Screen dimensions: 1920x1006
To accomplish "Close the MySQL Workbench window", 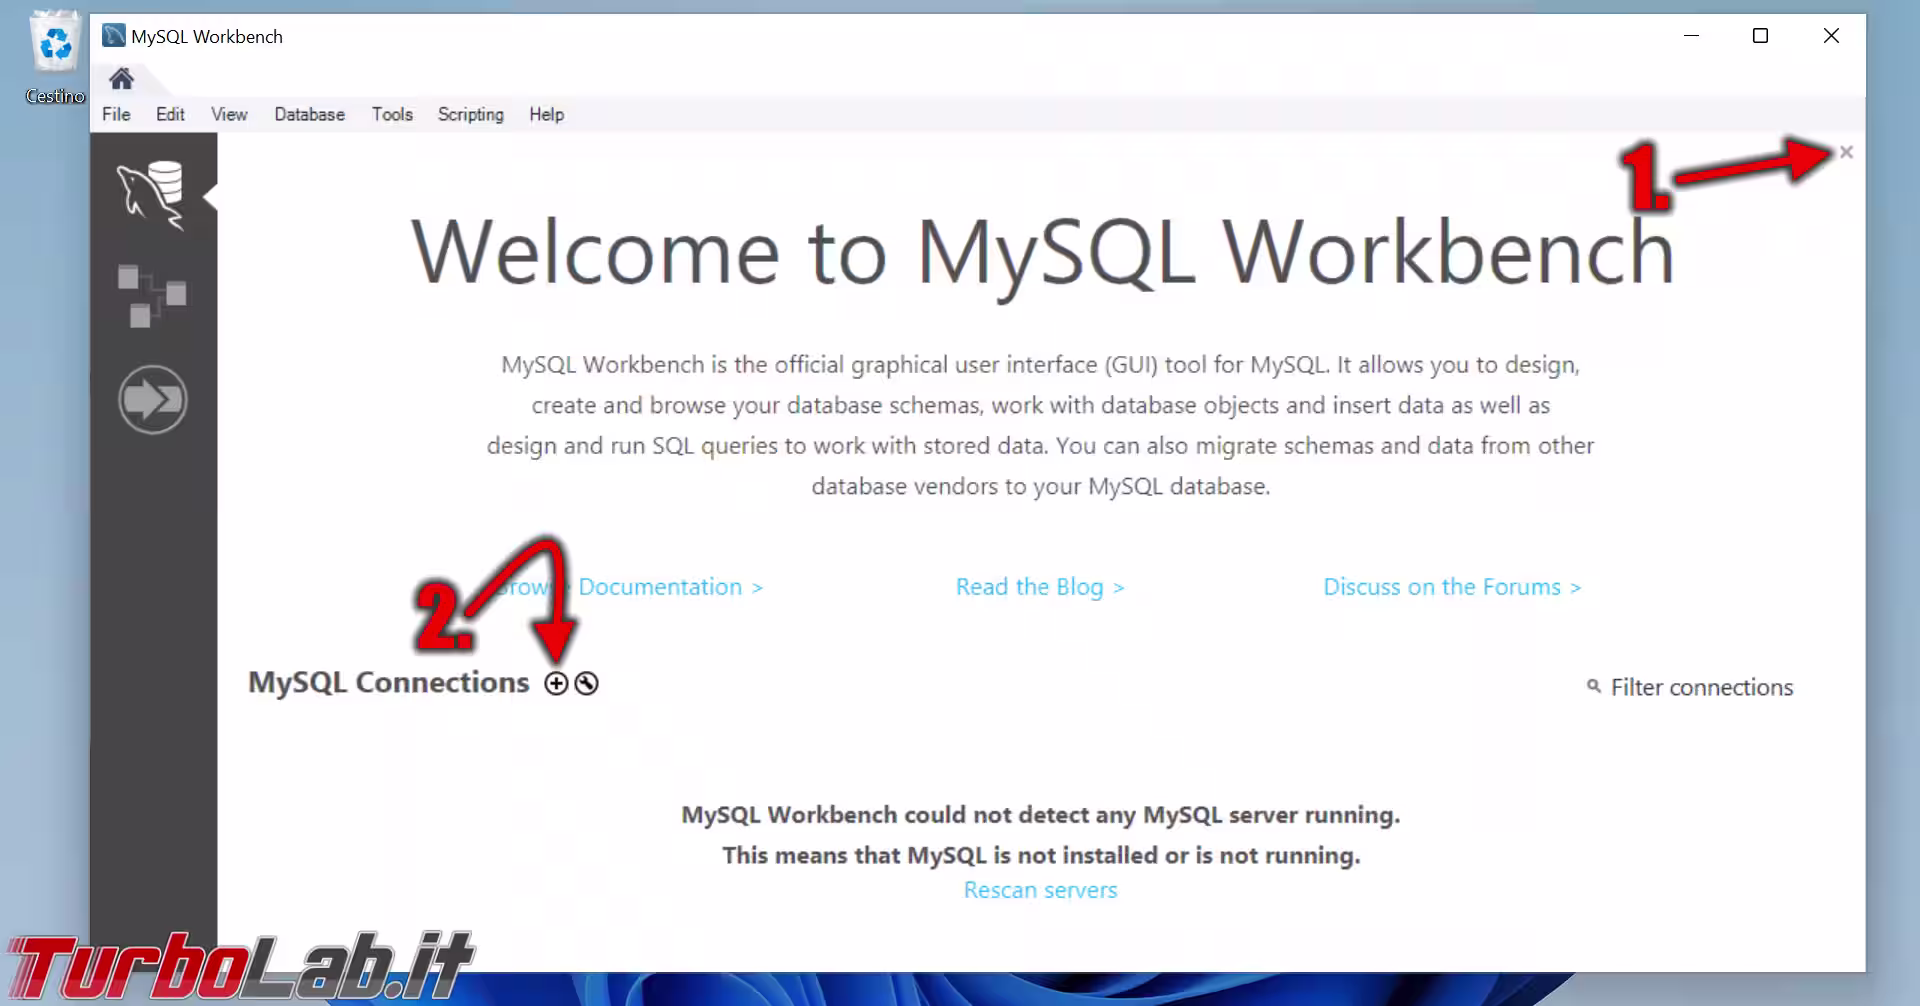I will [1831, 36].
